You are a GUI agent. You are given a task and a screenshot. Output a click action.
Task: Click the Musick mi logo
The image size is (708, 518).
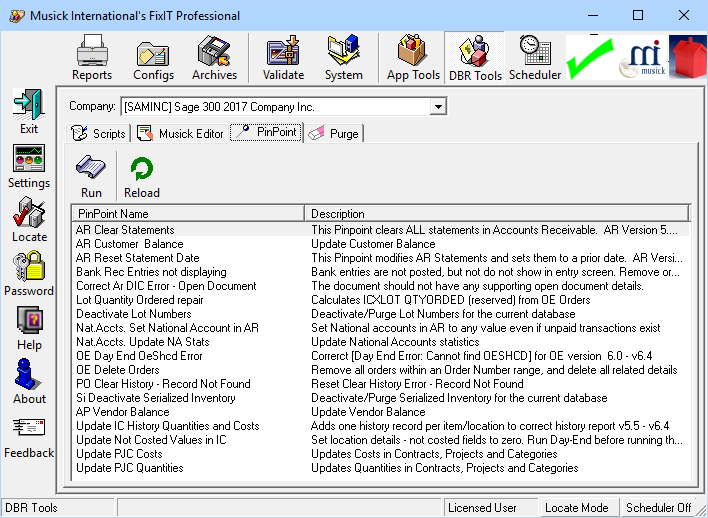[x=643, y=58]
